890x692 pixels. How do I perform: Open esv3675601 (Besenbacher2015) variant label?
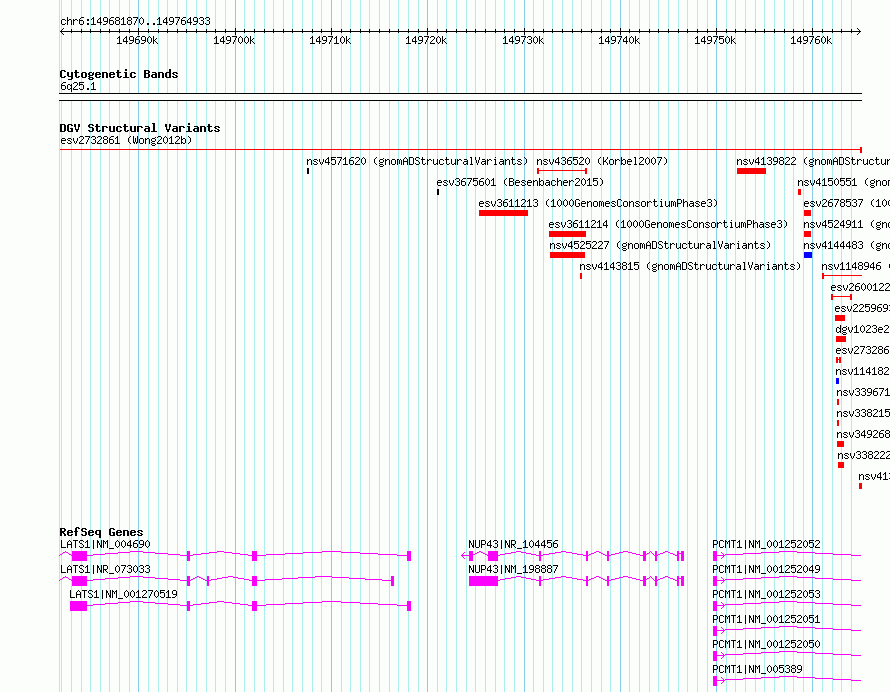click(x=520, y=182)
